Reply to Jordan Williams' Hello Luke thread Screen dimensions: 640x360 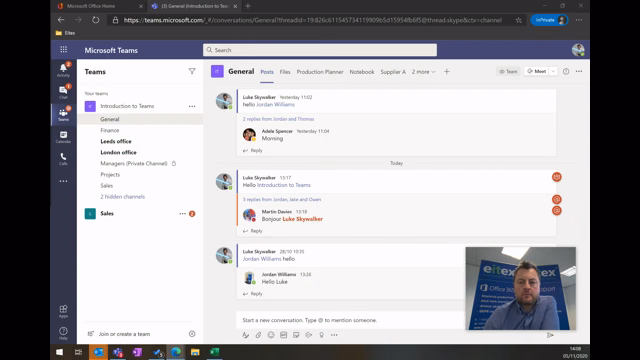tap(253, 294)
